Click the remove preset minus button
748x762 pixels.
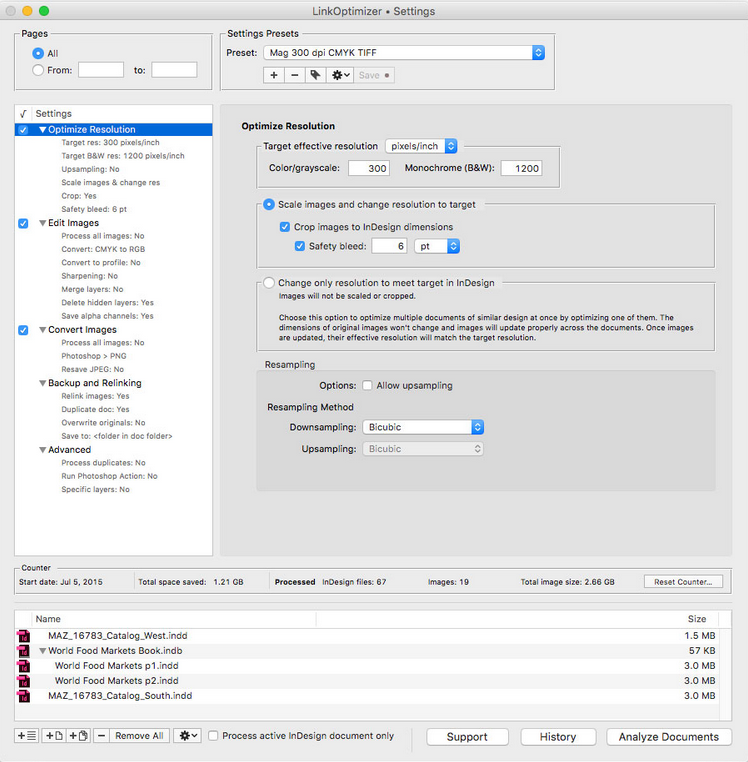pos(294,75)
